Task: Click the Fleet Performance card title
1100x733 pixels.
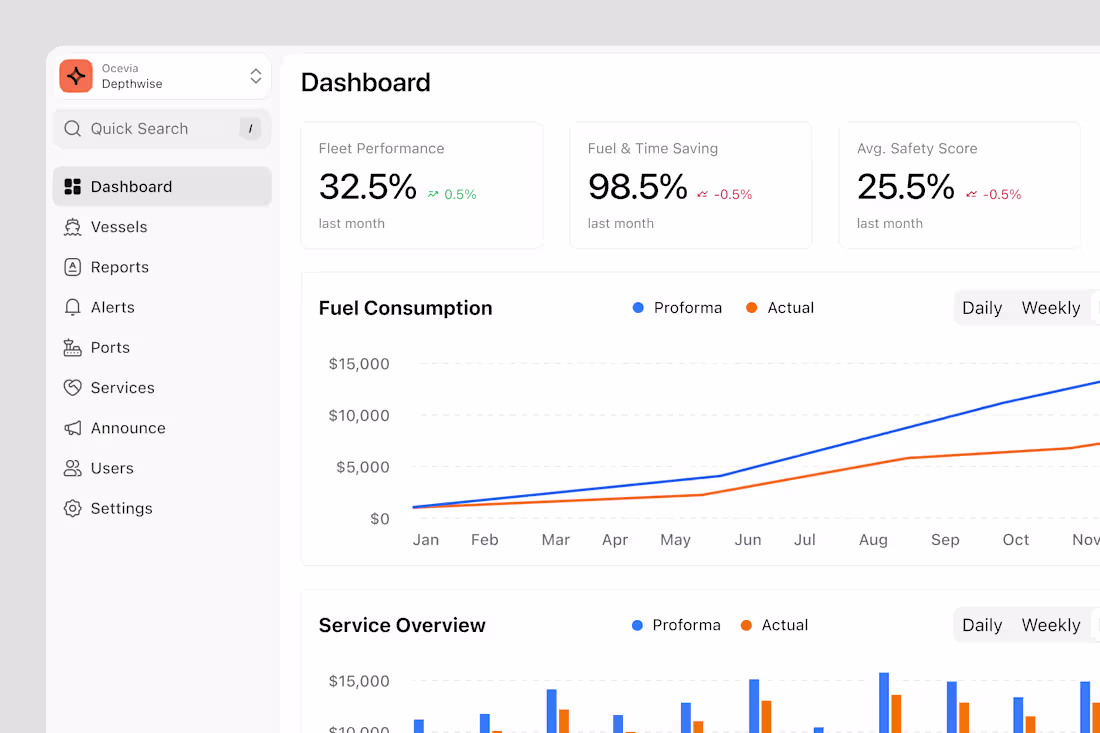Action: (x=382, y=149)
